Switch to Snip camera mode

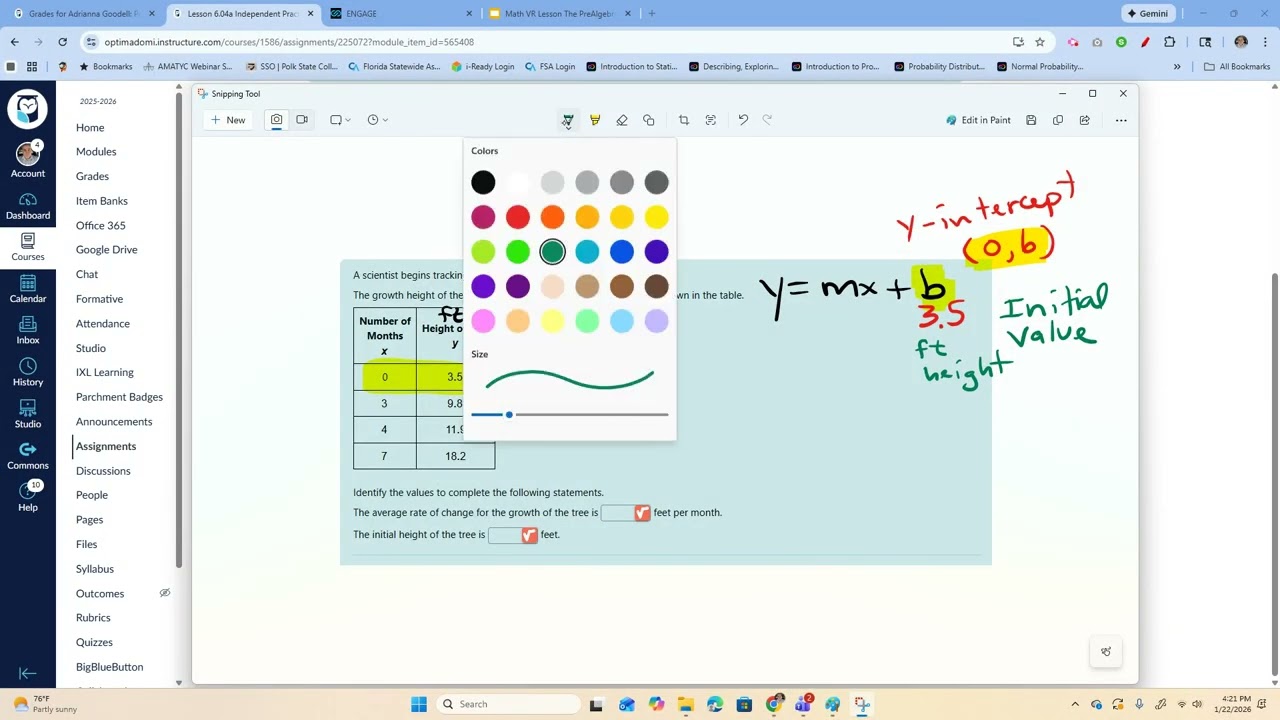coord(276,120)
